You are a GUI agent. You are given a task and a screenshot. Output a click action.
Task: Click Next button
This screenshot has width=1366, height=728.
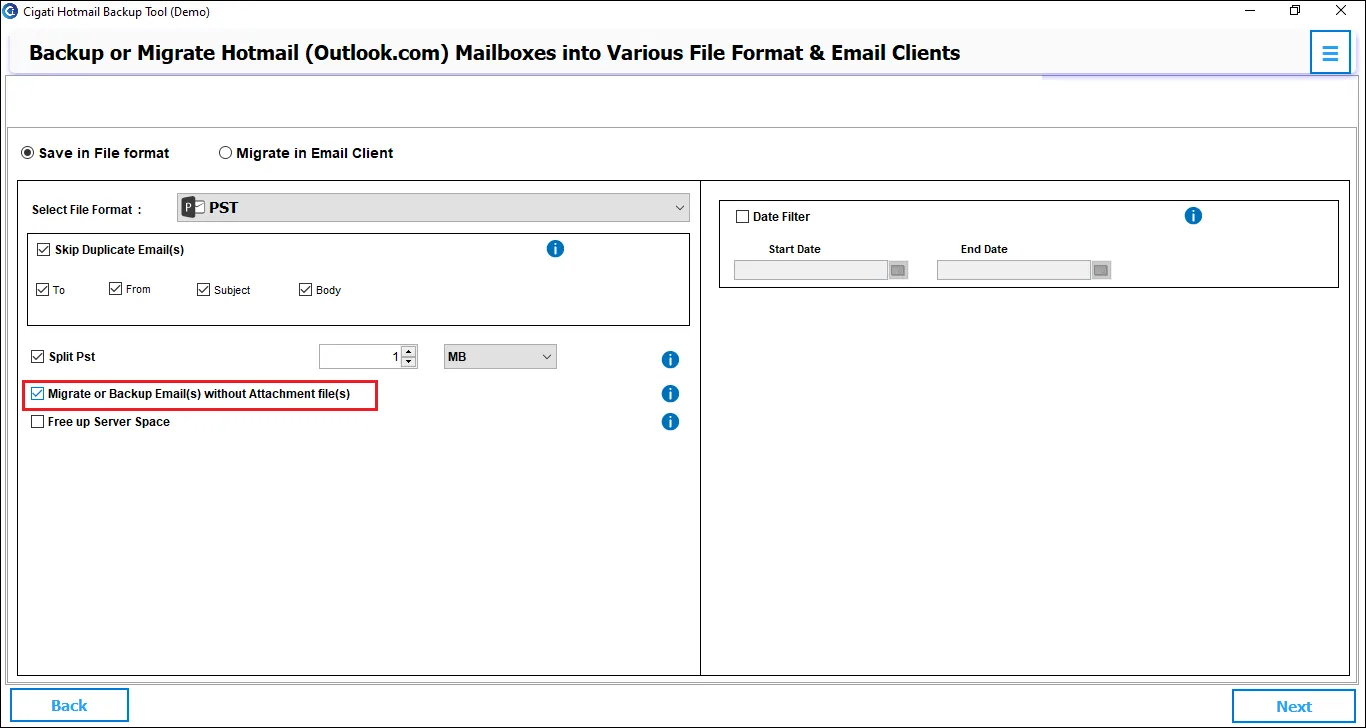1294,706
